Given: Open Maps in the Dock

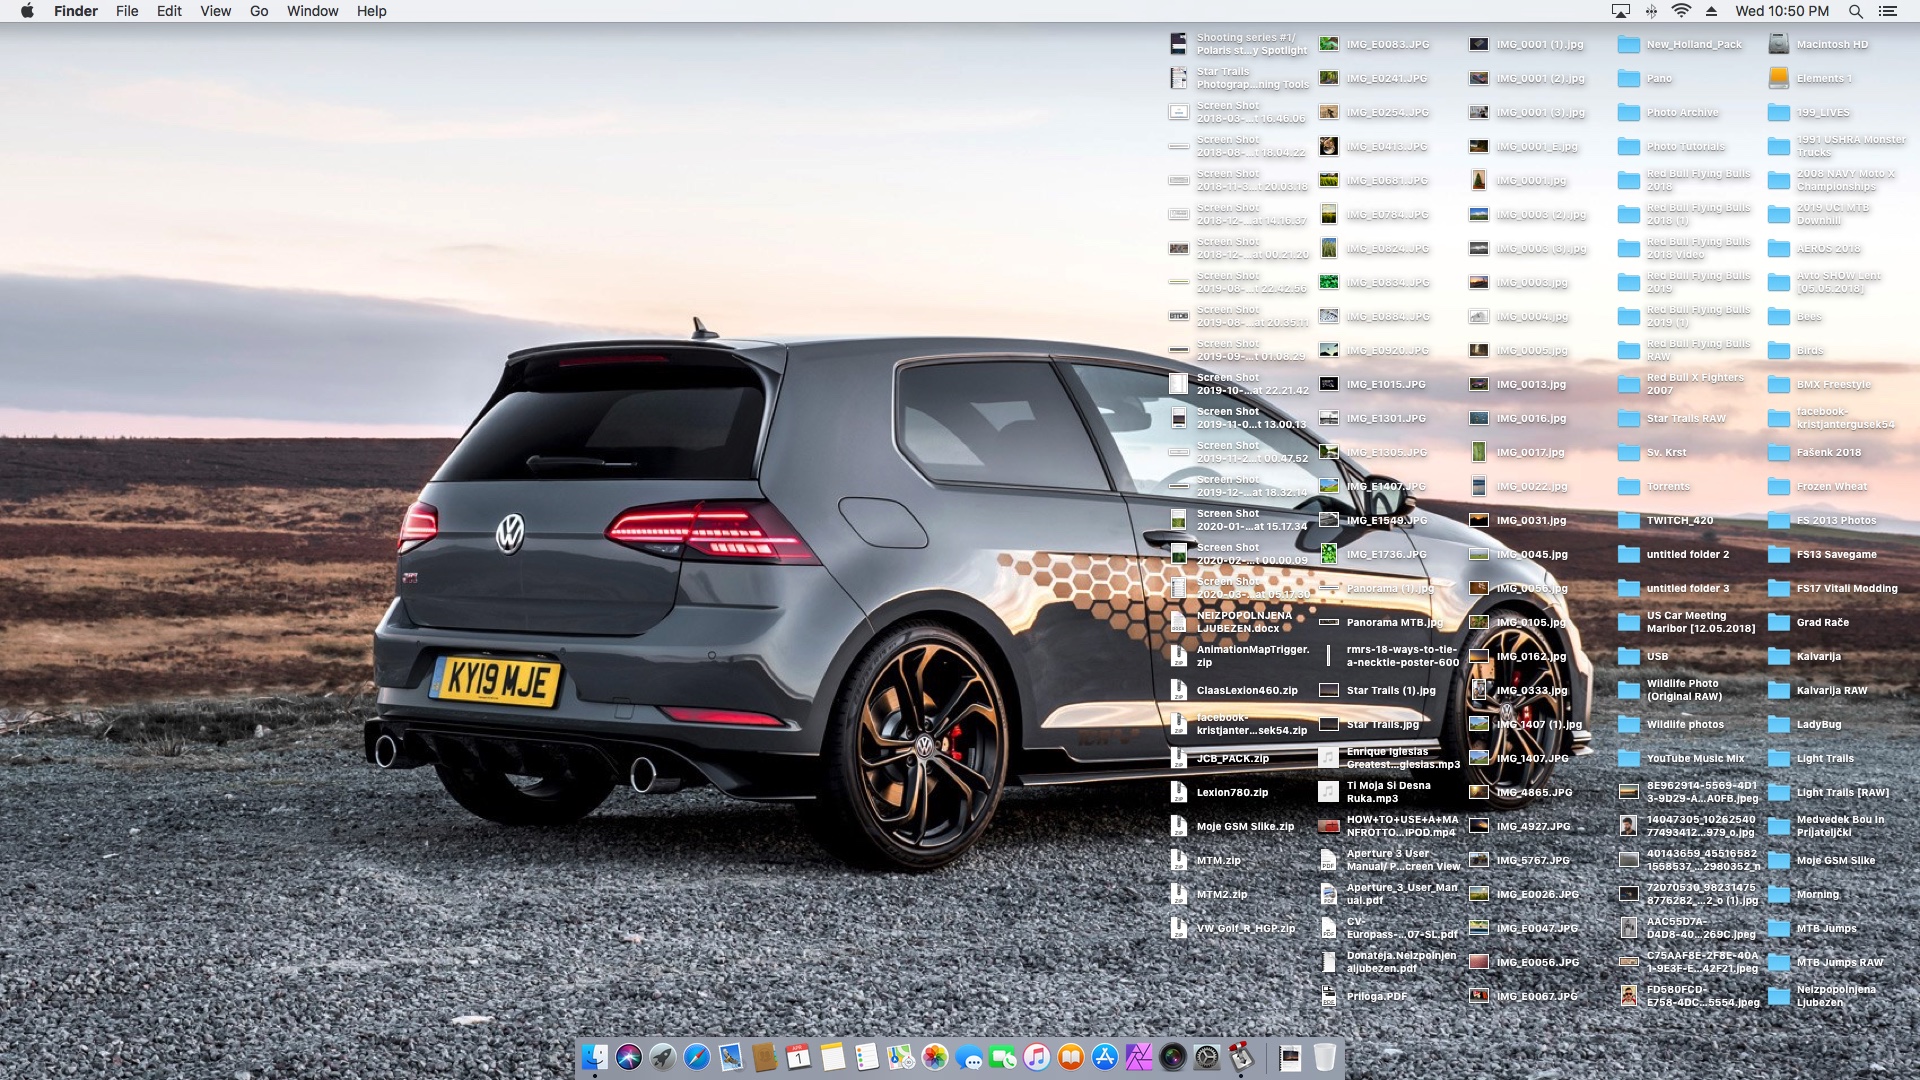Looking at the screenshot, I should [901, 1057].
